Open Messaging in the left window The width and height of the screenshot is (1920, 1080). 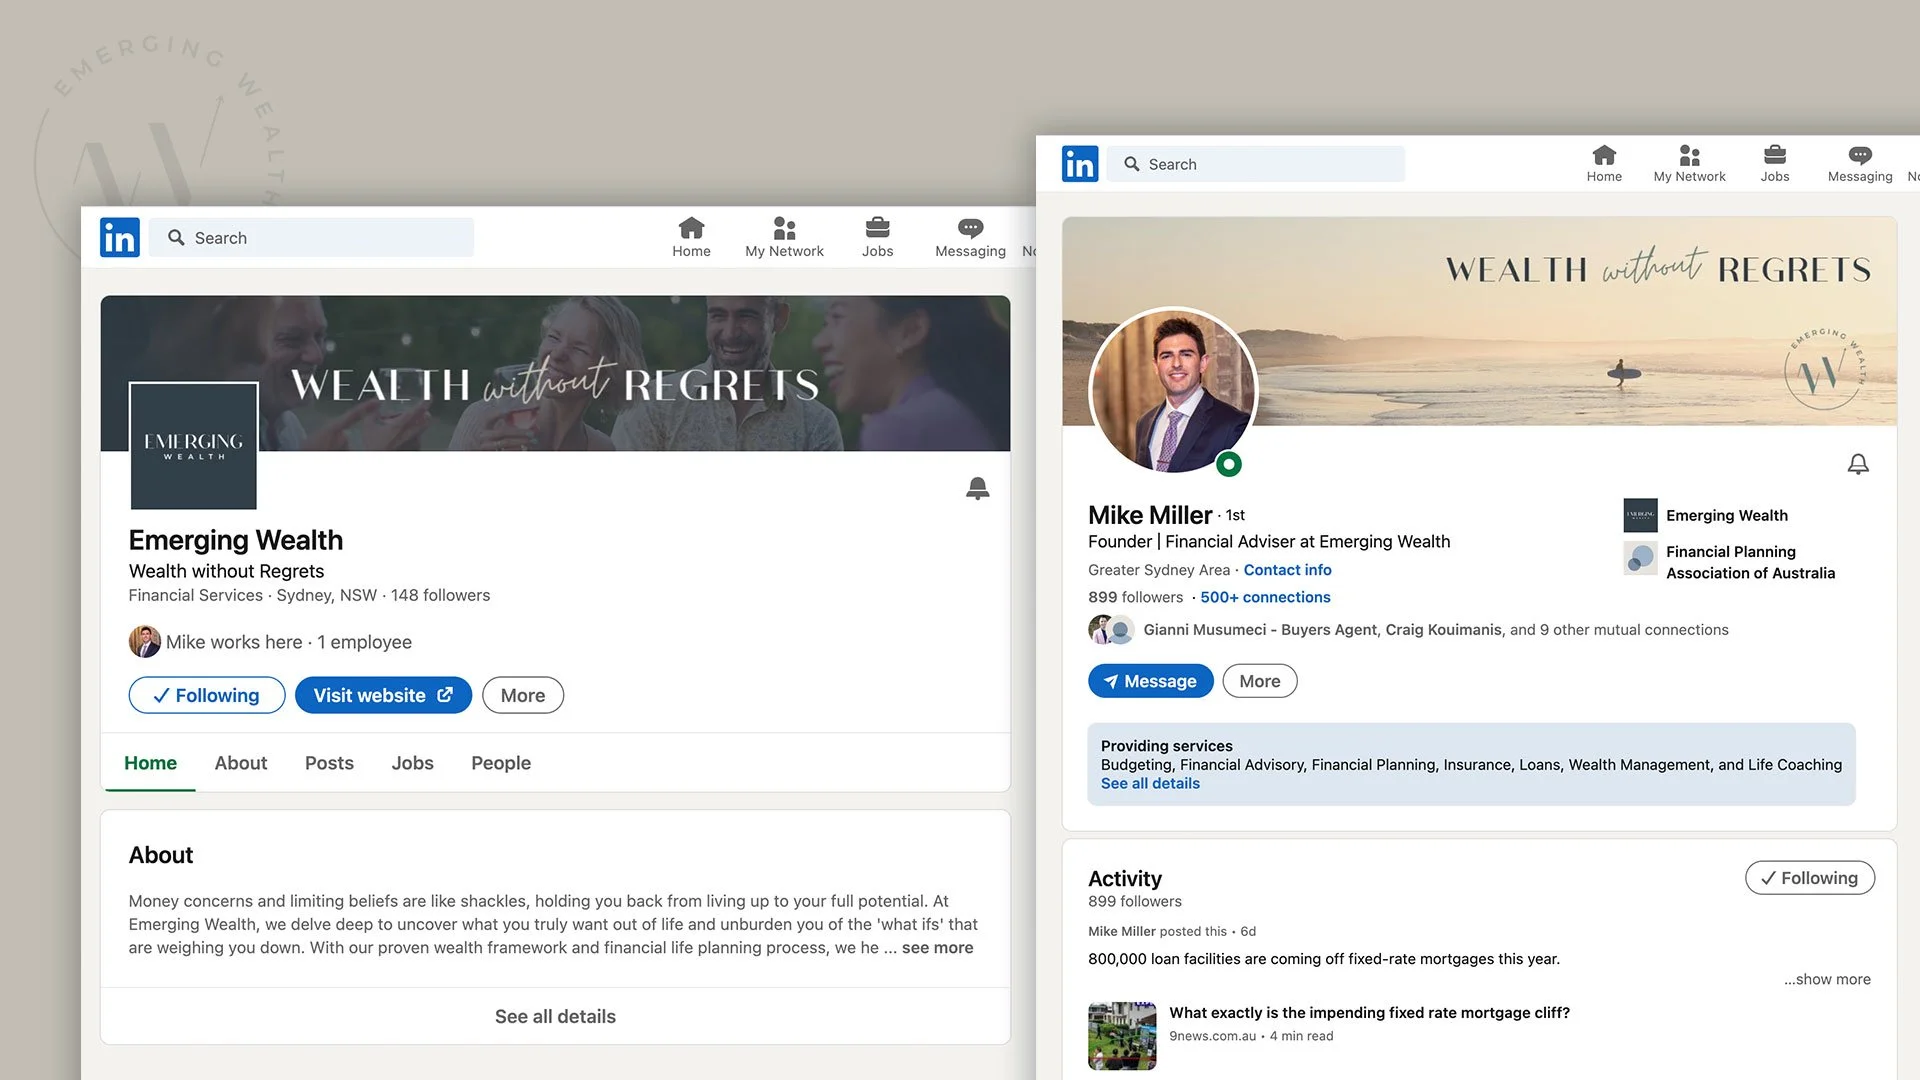[x=970, y=238]
